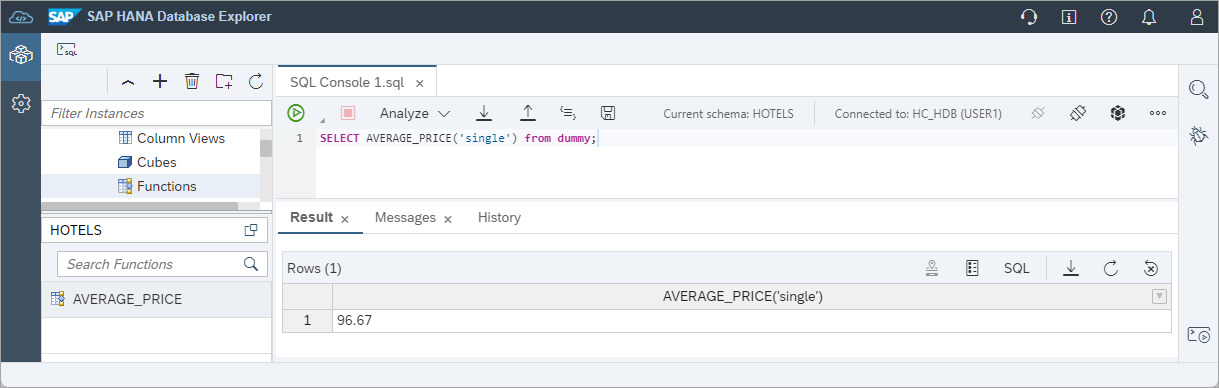Click the cube-shaped database icon in the console toolbar

point(1118,113)
